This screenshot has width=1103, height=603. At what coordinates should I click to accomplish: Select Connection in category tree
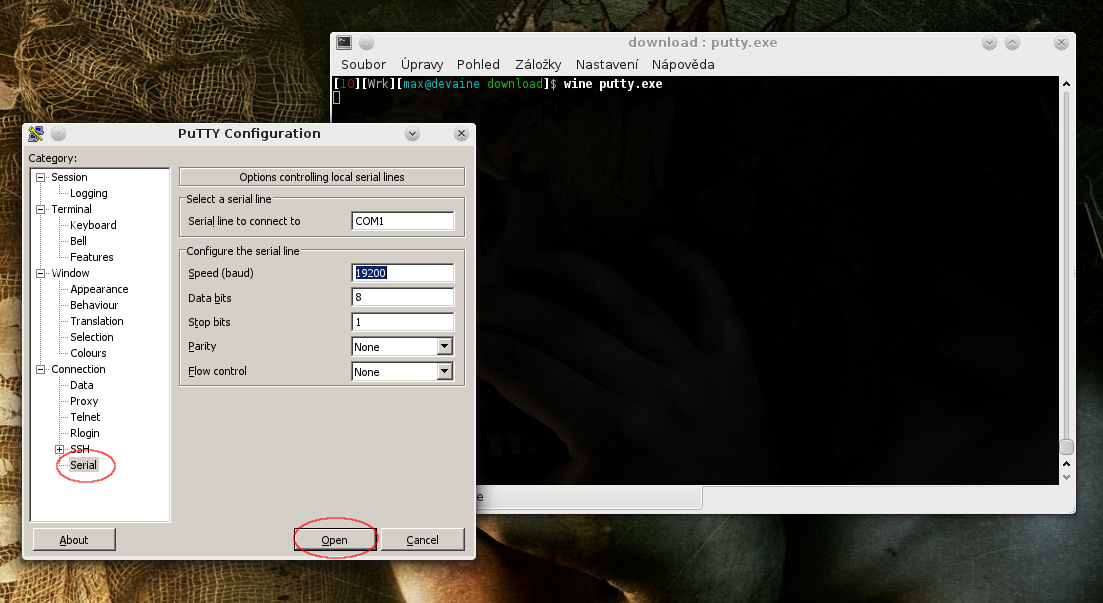click(78, 369)
